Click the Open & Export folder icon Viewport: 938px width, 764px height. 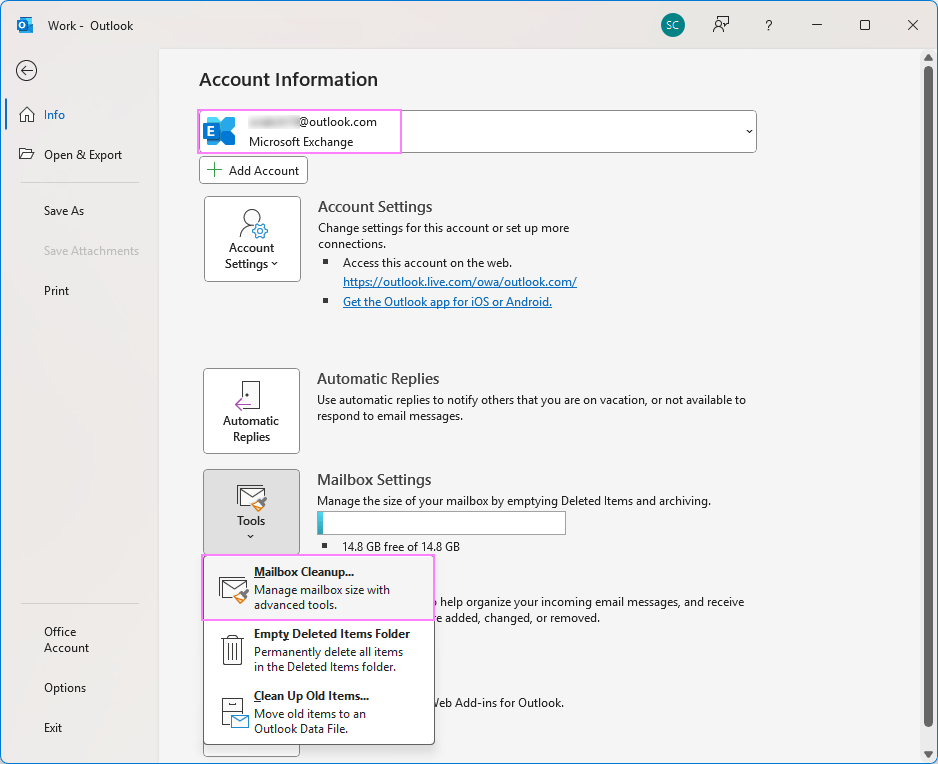tap(26, 154)
